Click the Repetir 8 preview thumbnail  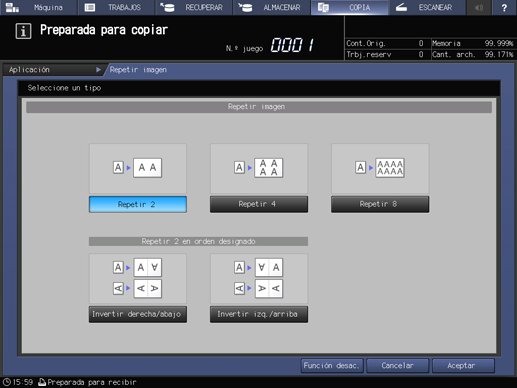tap(380, 168)
